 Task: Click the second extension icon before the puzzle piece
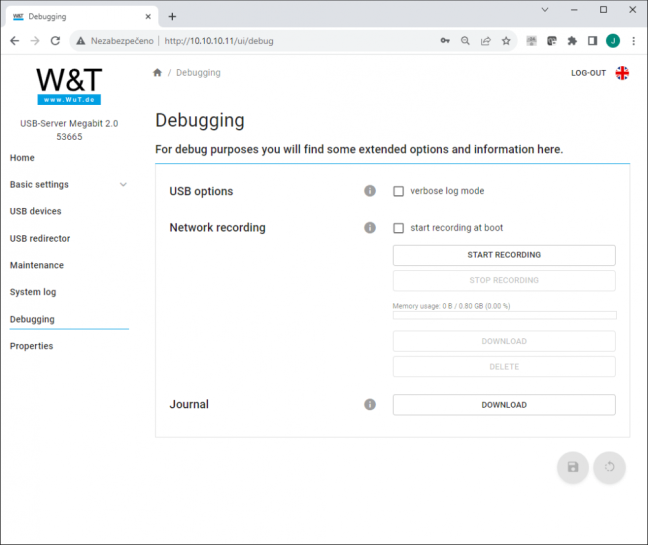(552, 40)
